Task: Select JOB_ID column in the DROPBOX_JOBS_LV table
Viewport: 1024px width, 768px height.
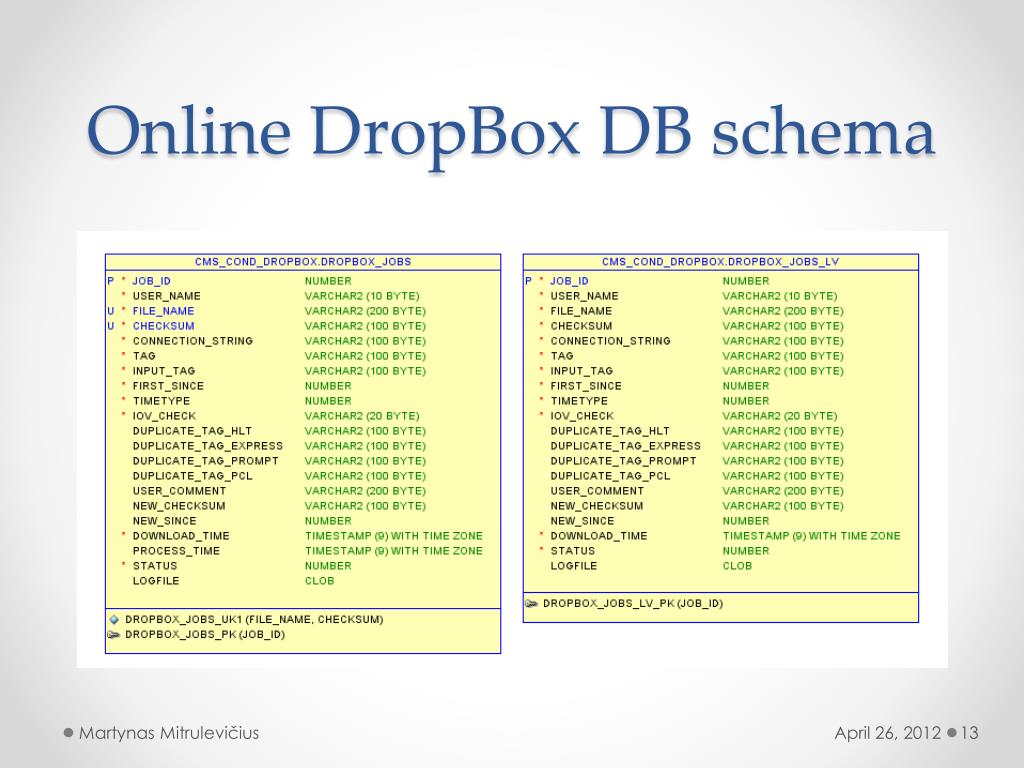Action: pos(569,281)
